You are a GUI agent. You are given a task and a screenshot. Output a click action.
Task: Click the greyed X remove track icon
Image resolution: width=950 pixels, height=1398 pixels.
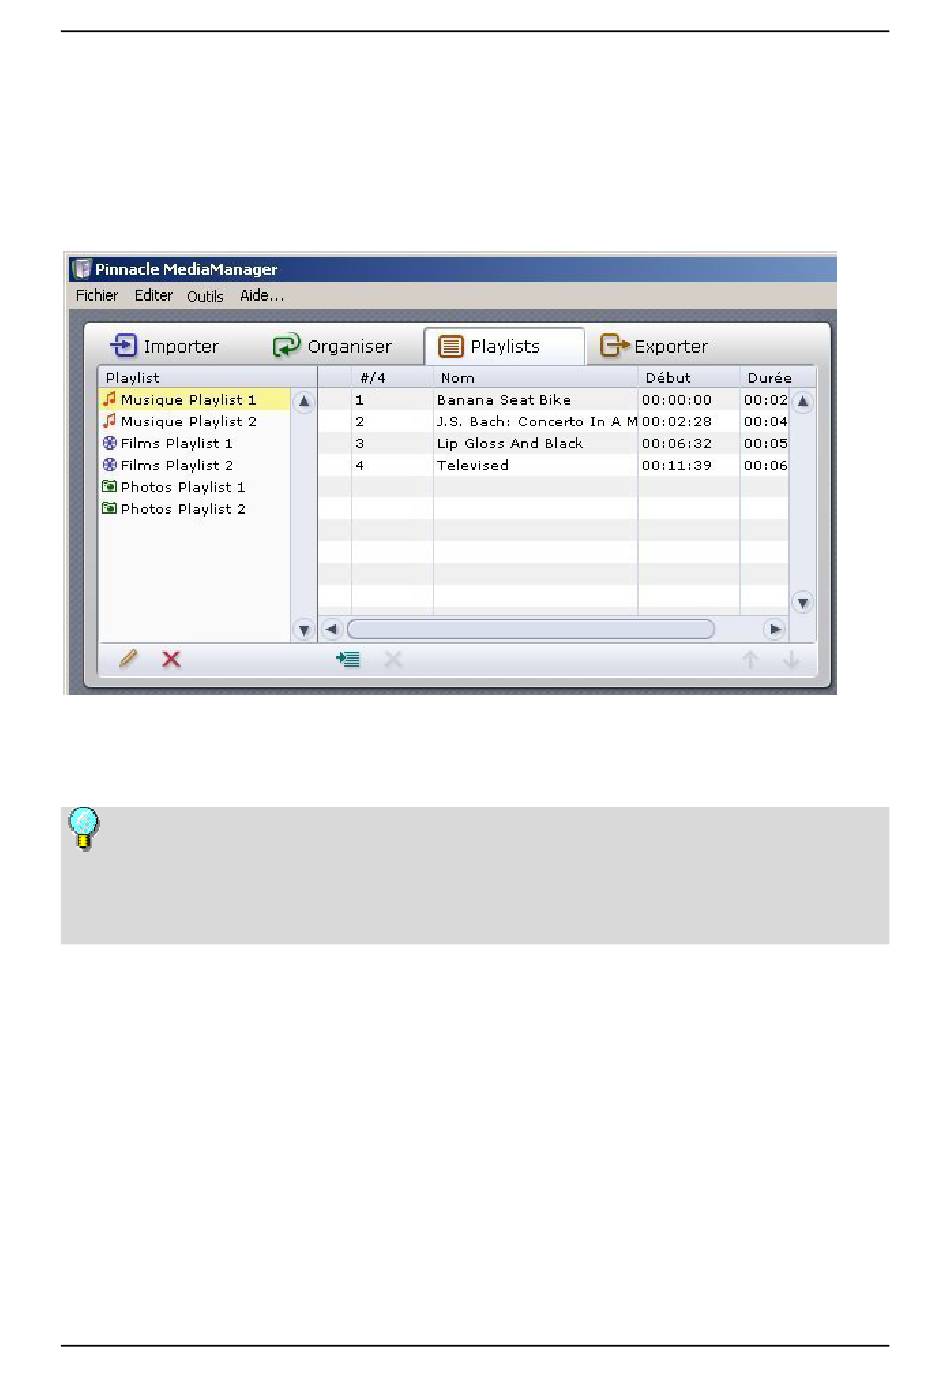394,659
